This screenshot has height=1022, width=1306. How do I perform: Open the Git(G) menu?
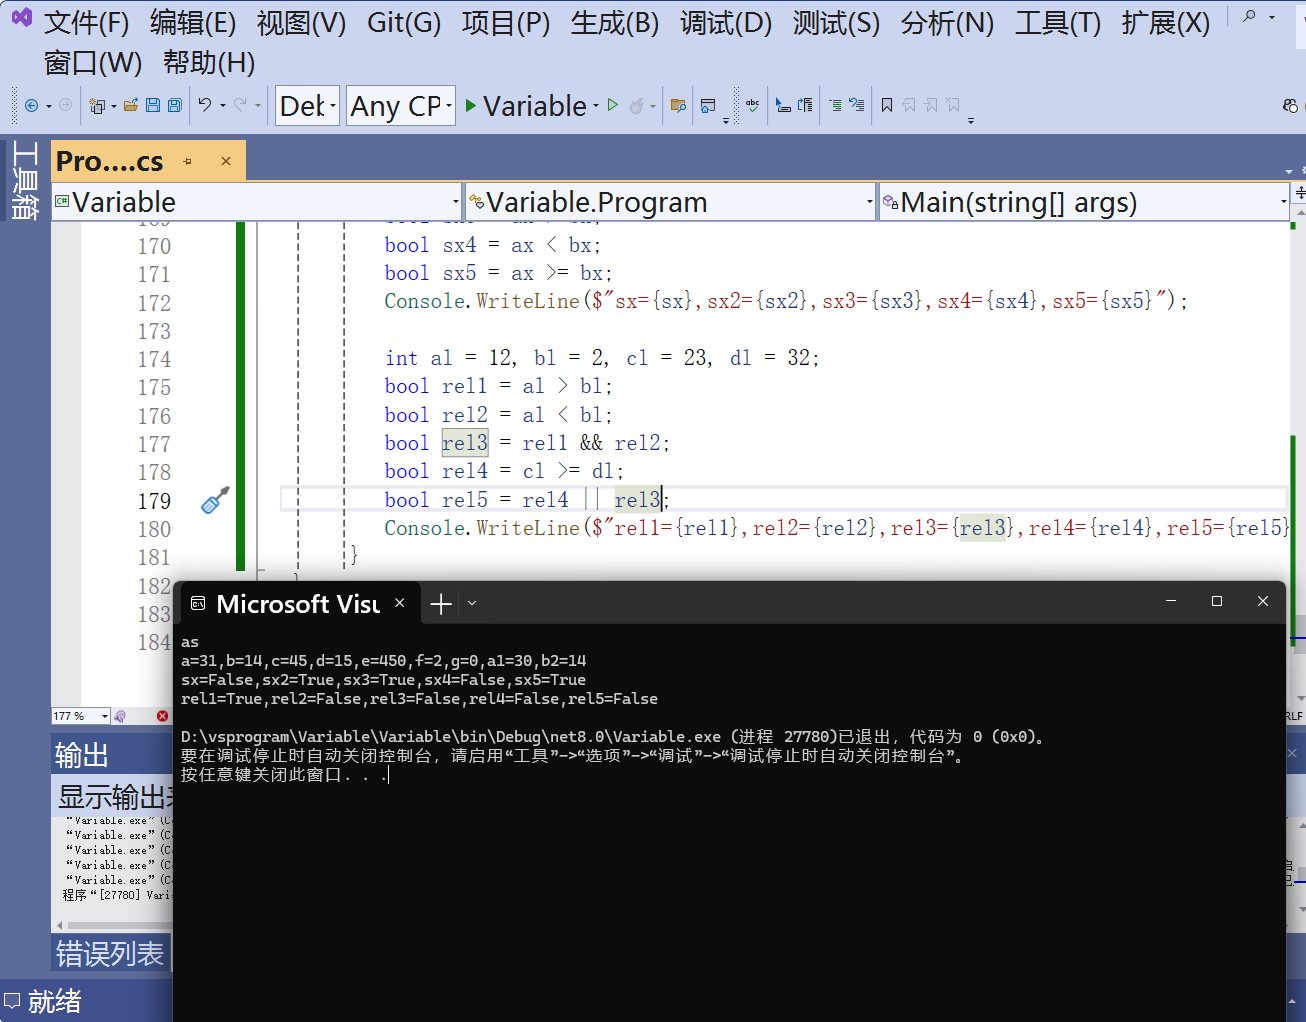click(x=404, y=23)
